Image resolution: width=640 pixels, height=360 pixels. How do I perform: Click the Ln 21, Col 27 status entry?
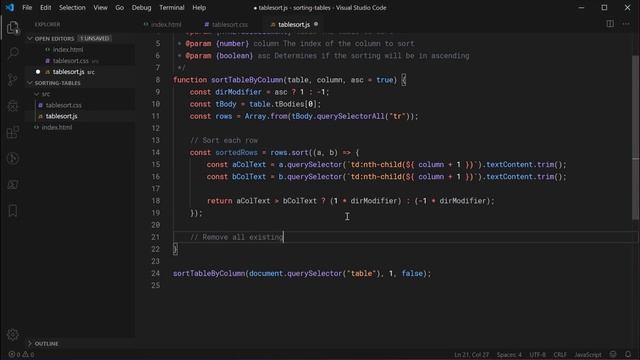pyautogui.click(x=471, y=354)
